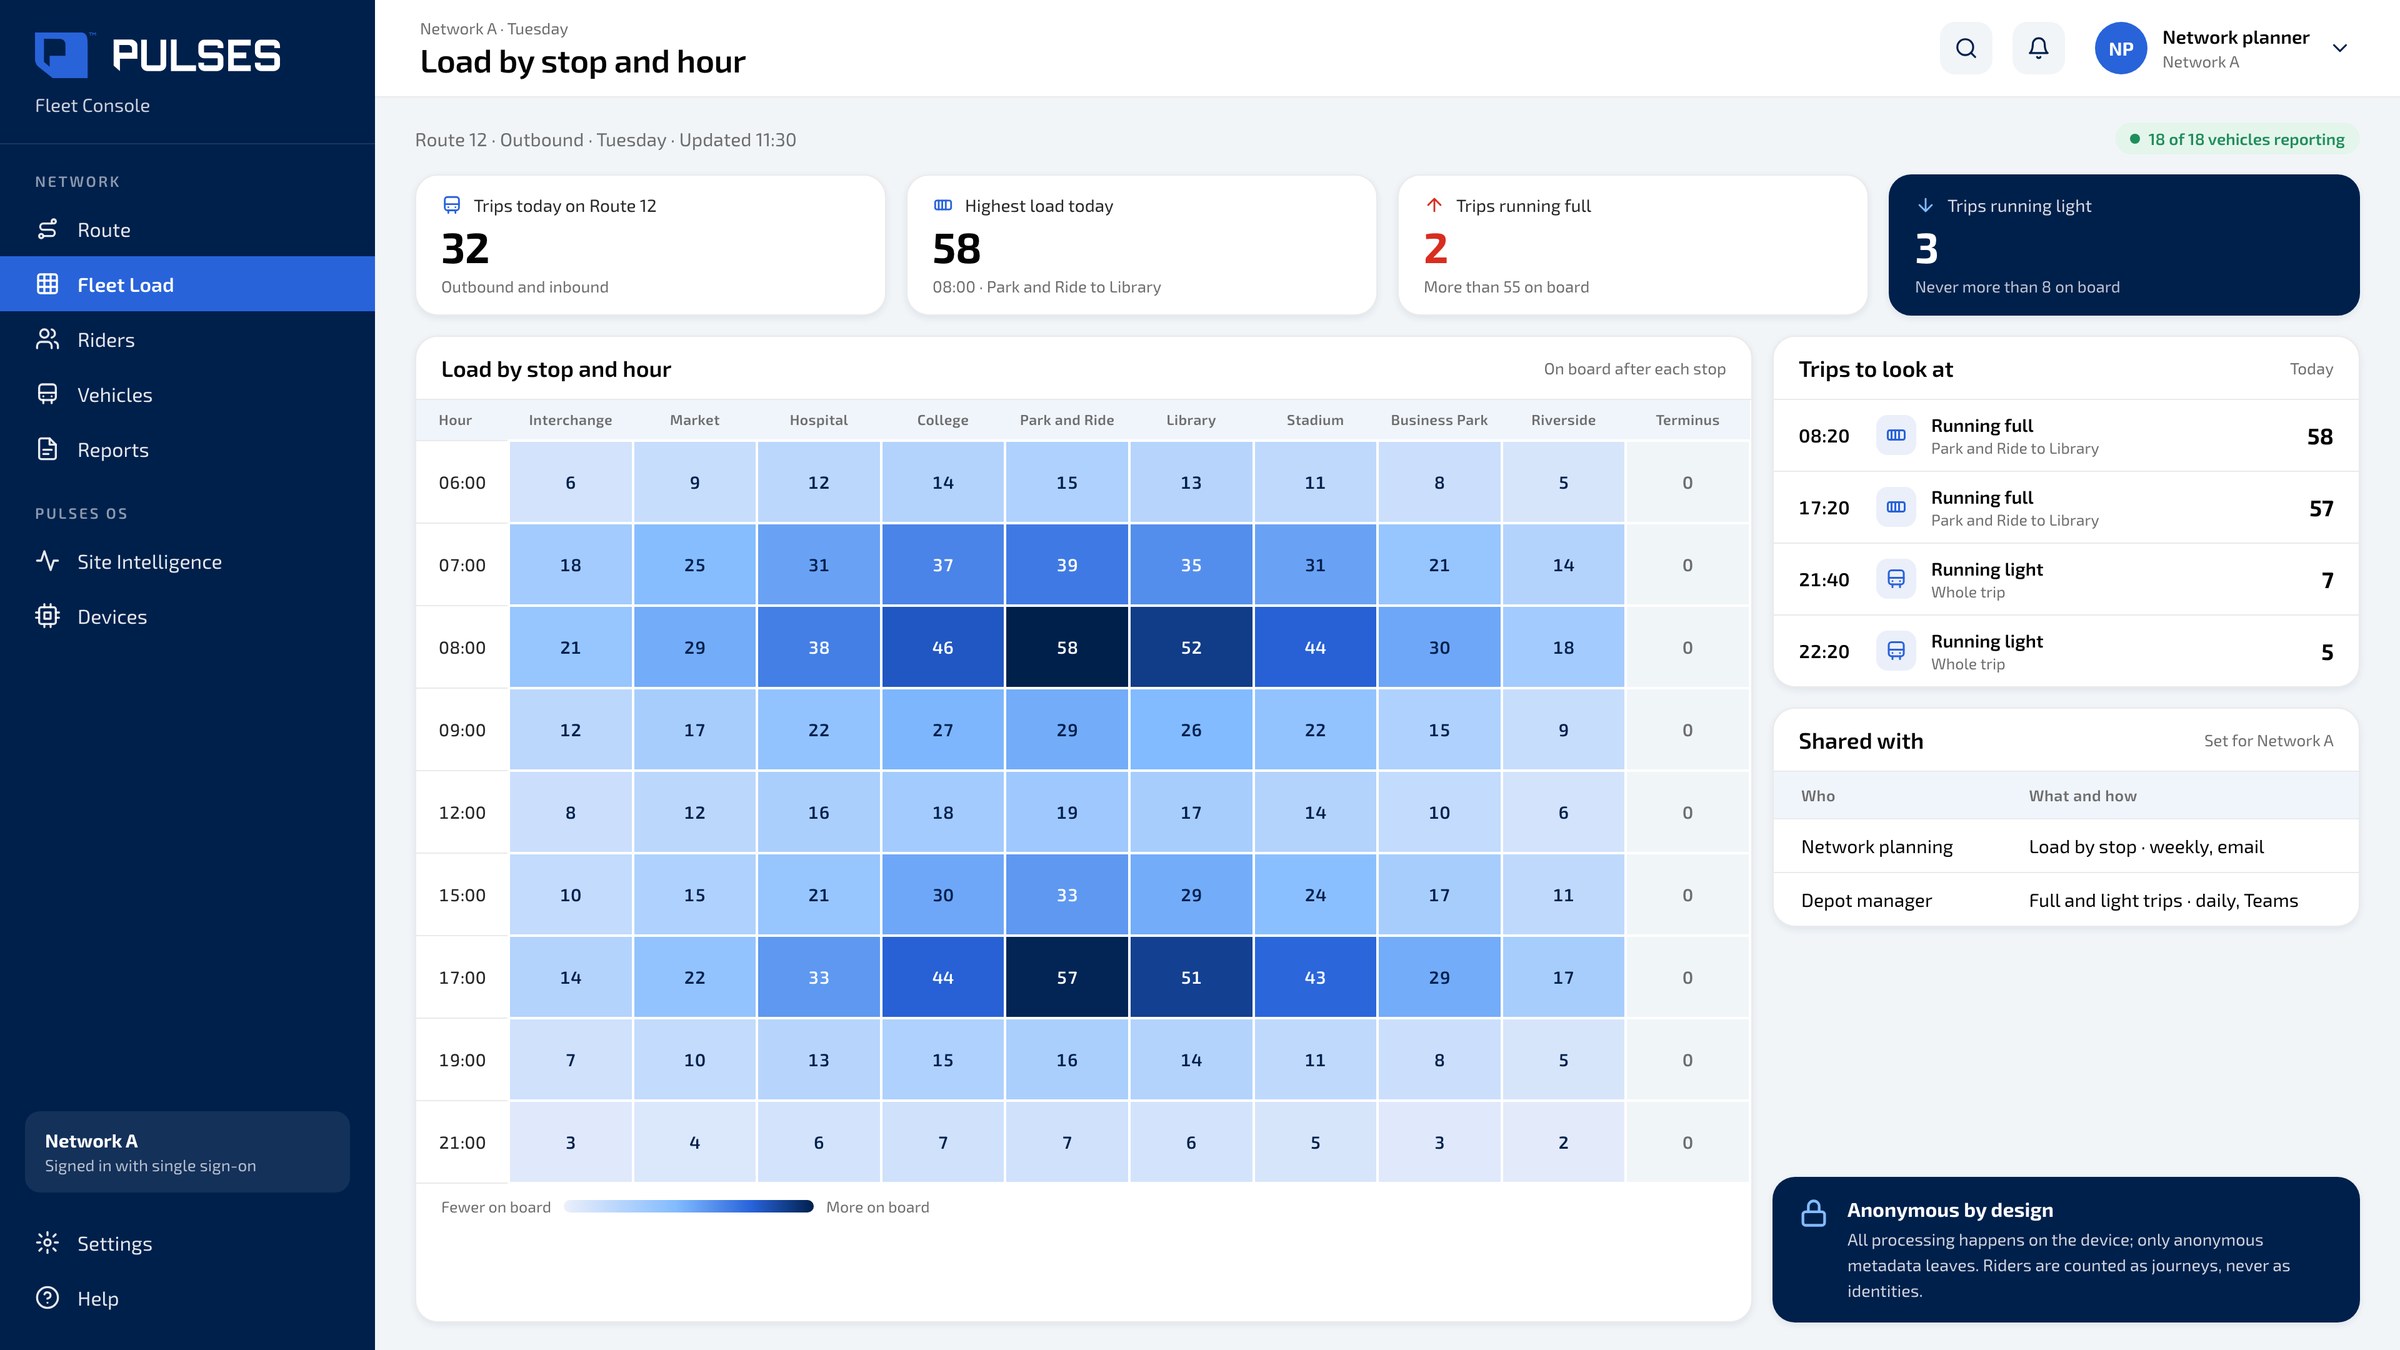Go to Riders page

point(187,340)
